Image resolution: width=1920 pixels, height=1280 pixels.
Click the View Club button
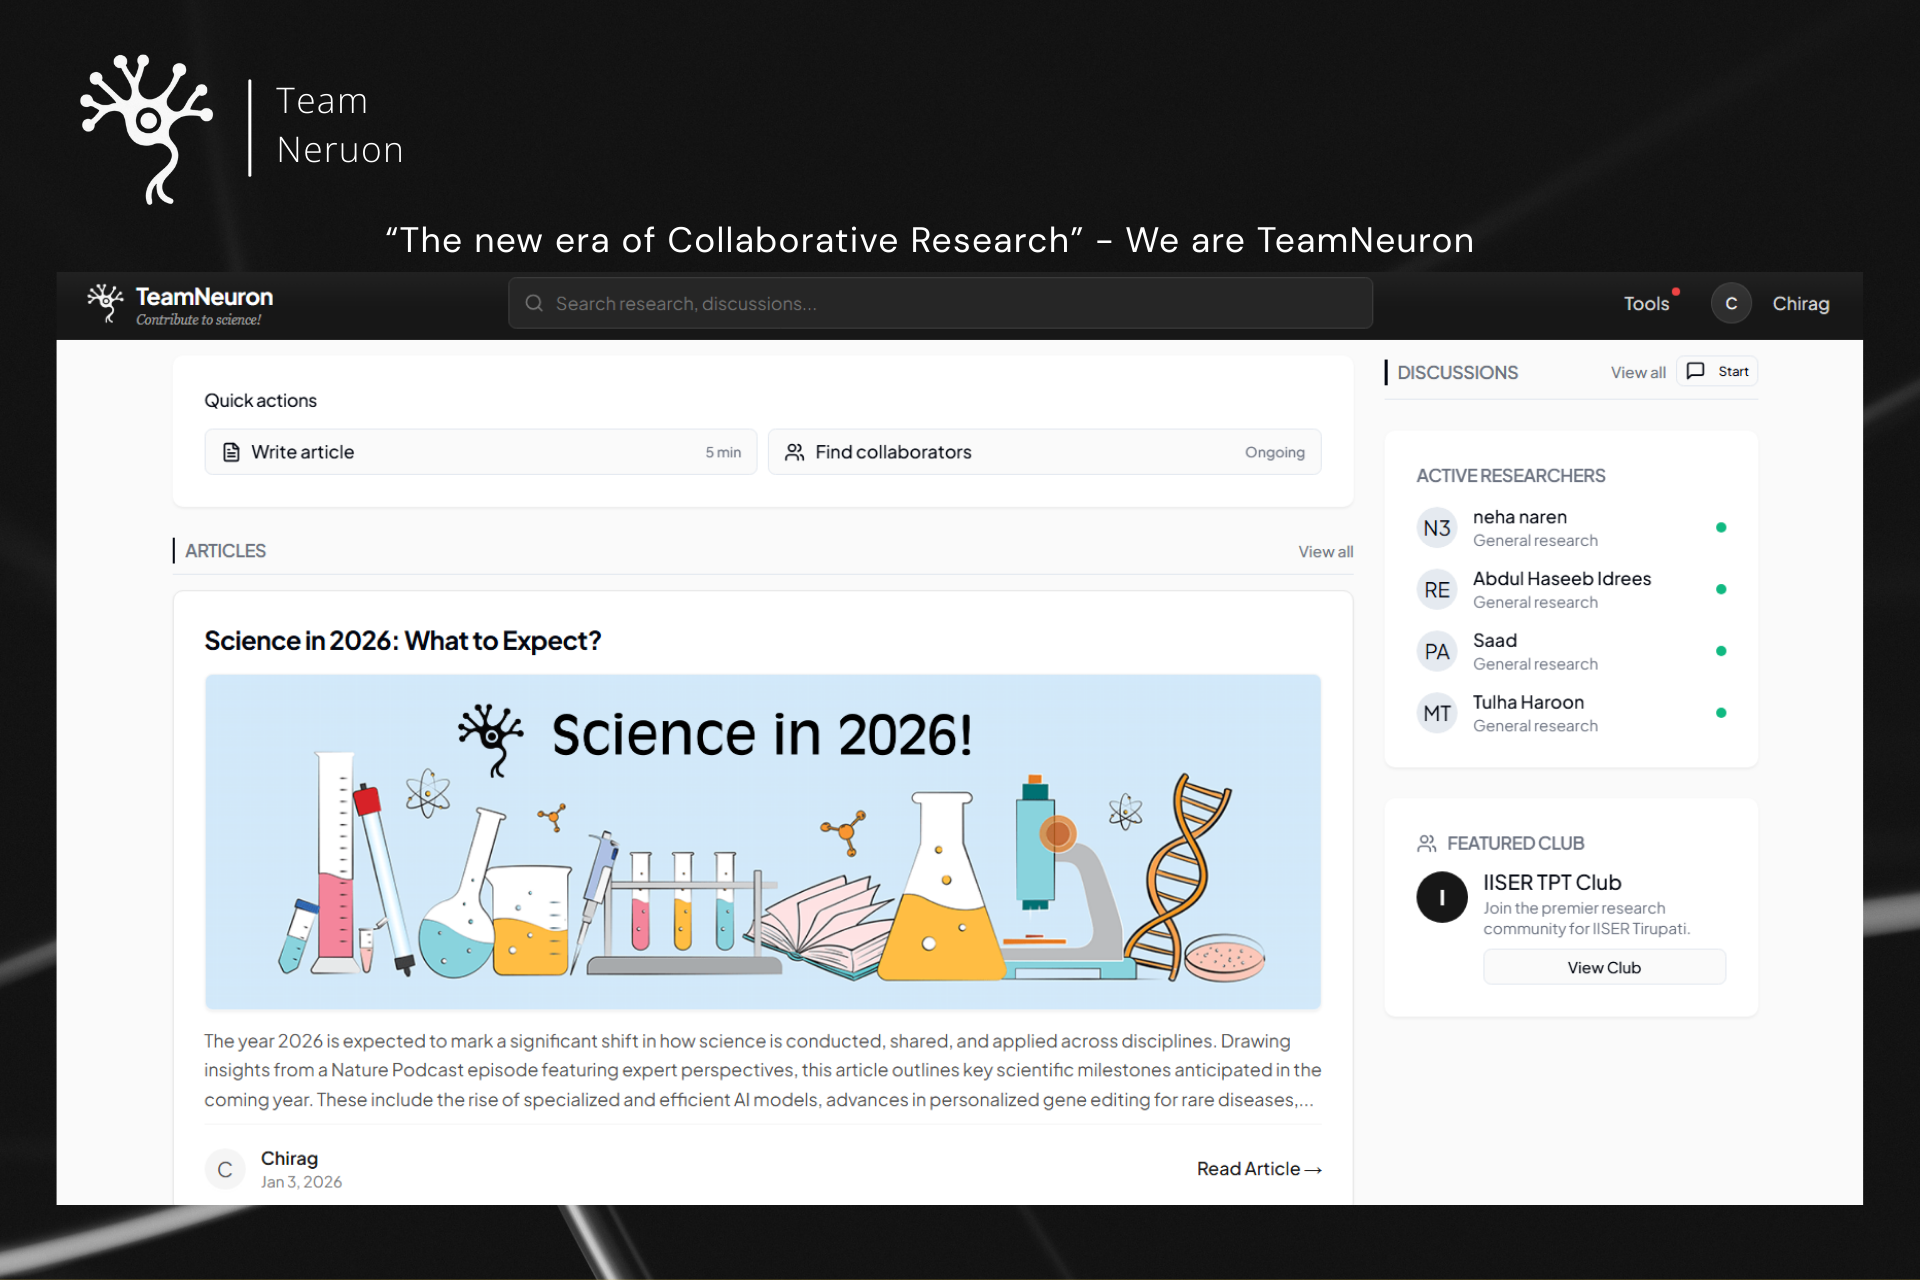point(1603,967)
